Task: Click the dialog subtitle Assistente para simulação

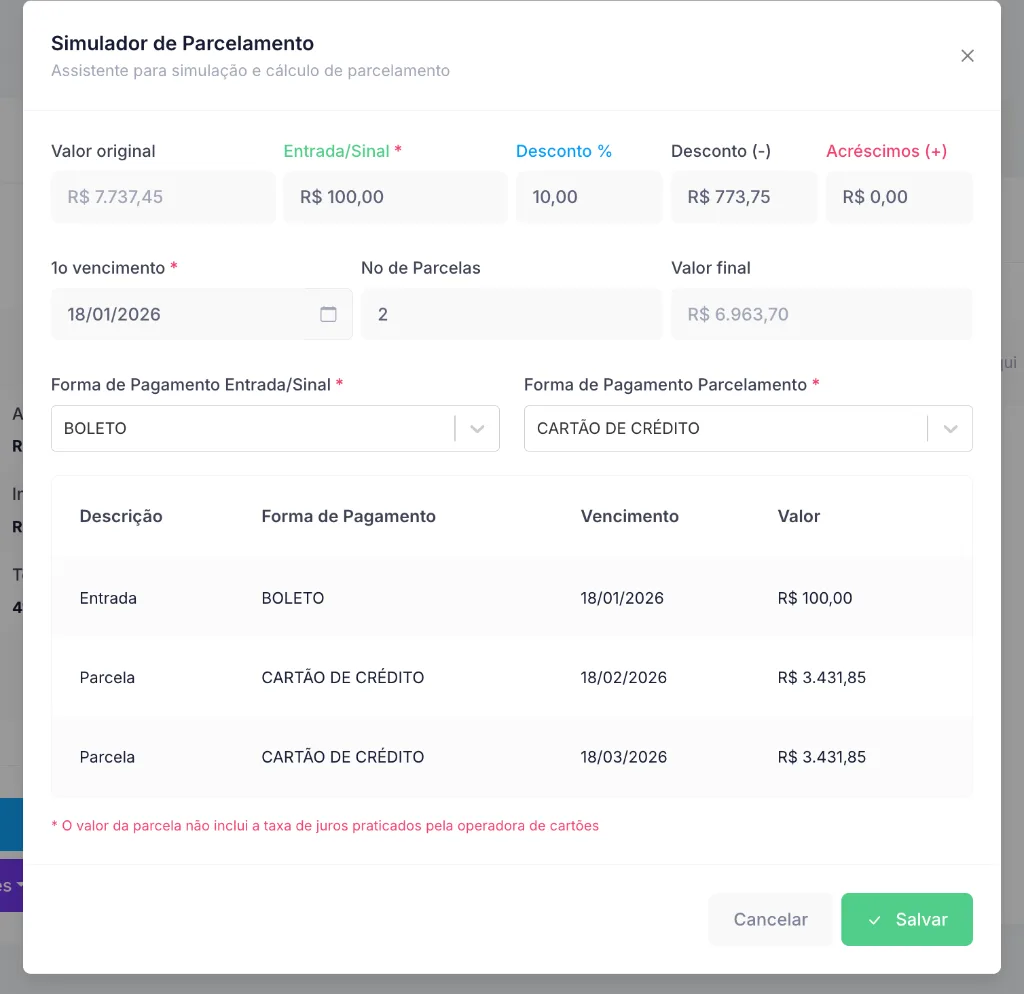Action: tap(250, 71)
